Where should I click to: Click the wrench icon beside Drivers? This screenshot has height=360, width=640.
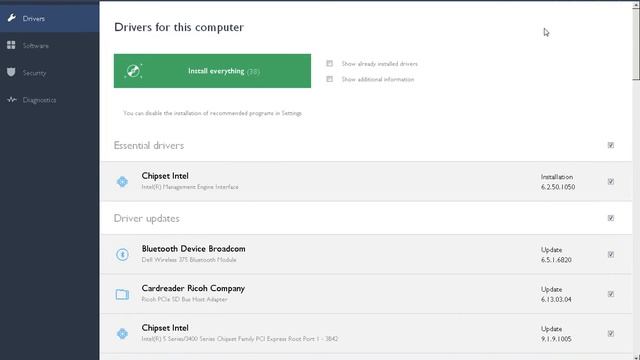pyautogui.click(x=11, y=18)
